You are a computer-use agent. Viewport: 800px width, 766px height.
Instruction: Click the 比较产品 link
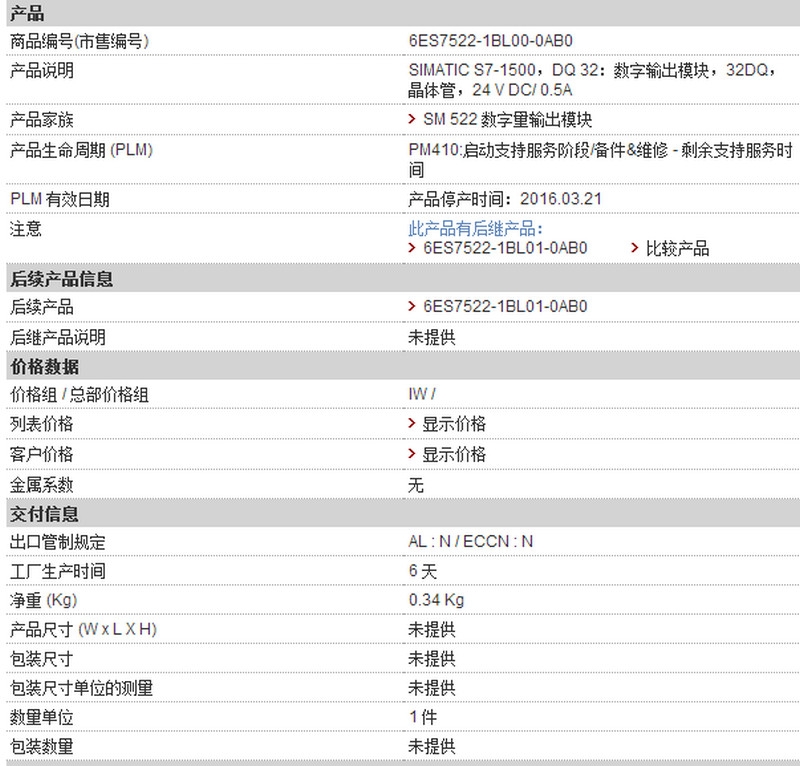677,249
